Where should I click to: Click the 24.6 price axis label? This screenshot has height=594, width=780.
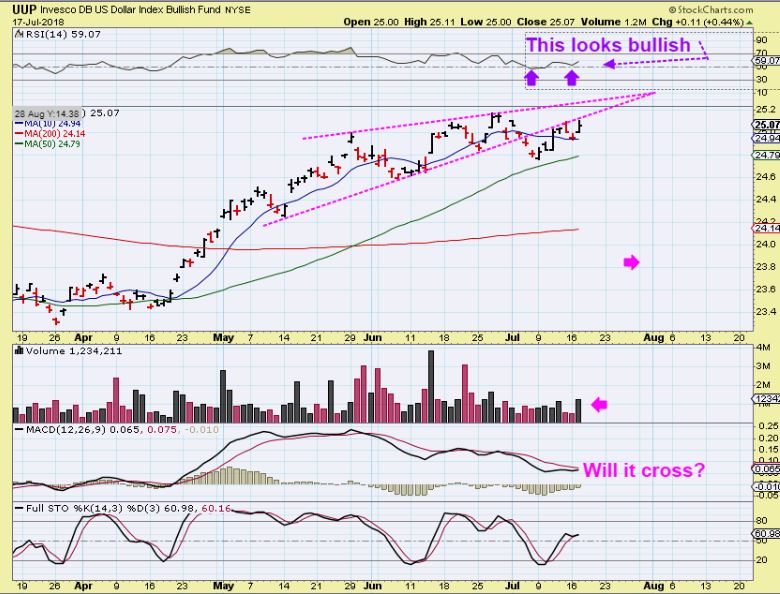pyautogui.click(x=767, y=177)
